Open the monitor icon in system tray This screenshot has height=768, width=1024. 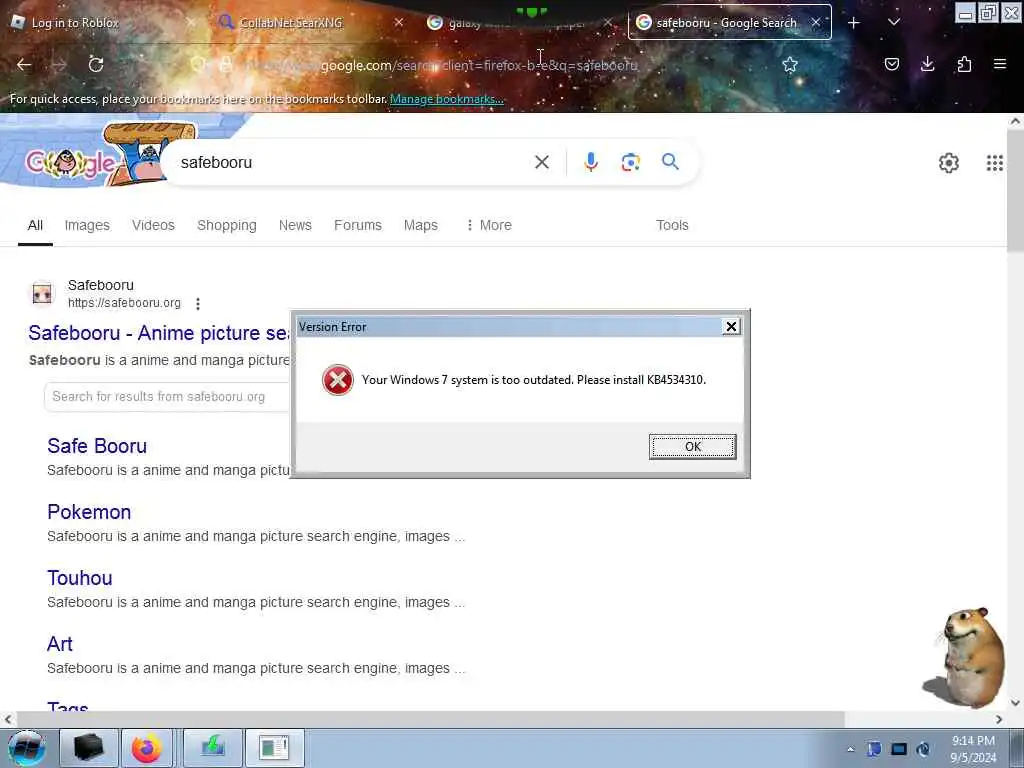[899, 749]
